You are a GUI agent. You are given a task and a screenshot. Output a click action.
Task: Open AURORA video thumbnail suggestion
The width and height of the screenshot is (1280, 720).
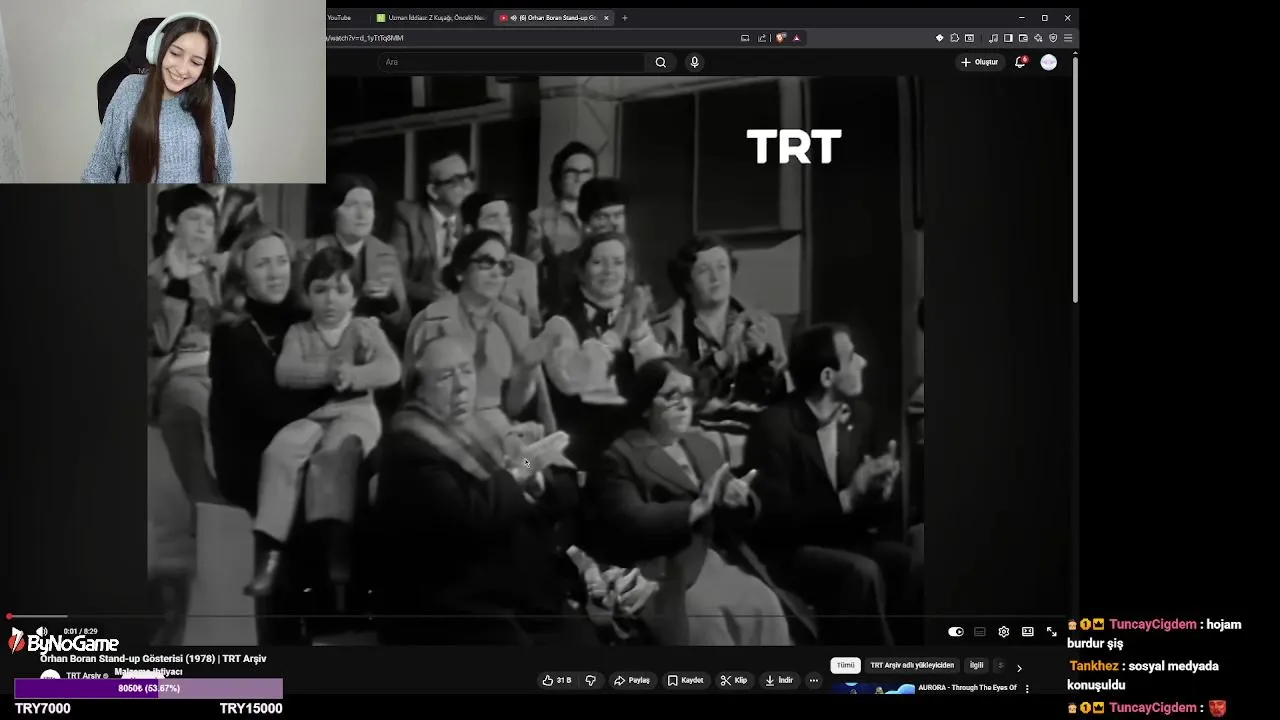point(873,688)
